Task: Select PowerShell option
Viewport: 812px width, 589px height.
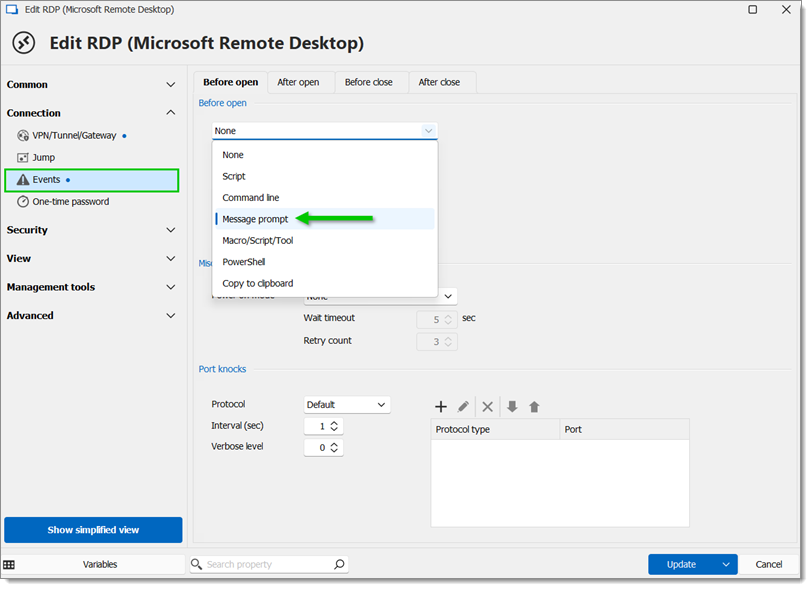Action: point(325,262)
